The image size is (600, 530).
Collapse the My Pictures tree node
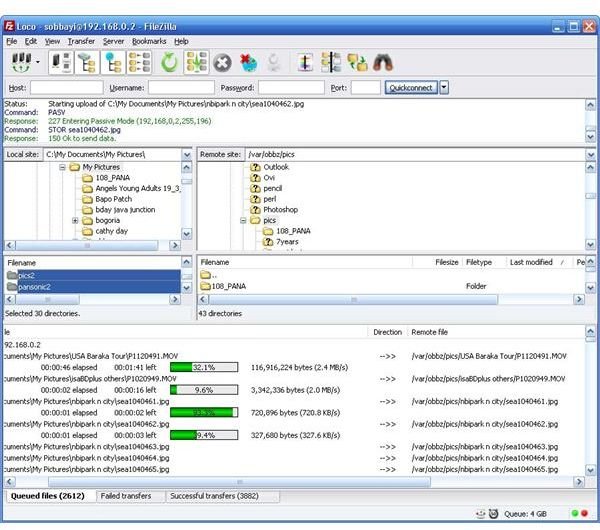(x=62, y=167)
